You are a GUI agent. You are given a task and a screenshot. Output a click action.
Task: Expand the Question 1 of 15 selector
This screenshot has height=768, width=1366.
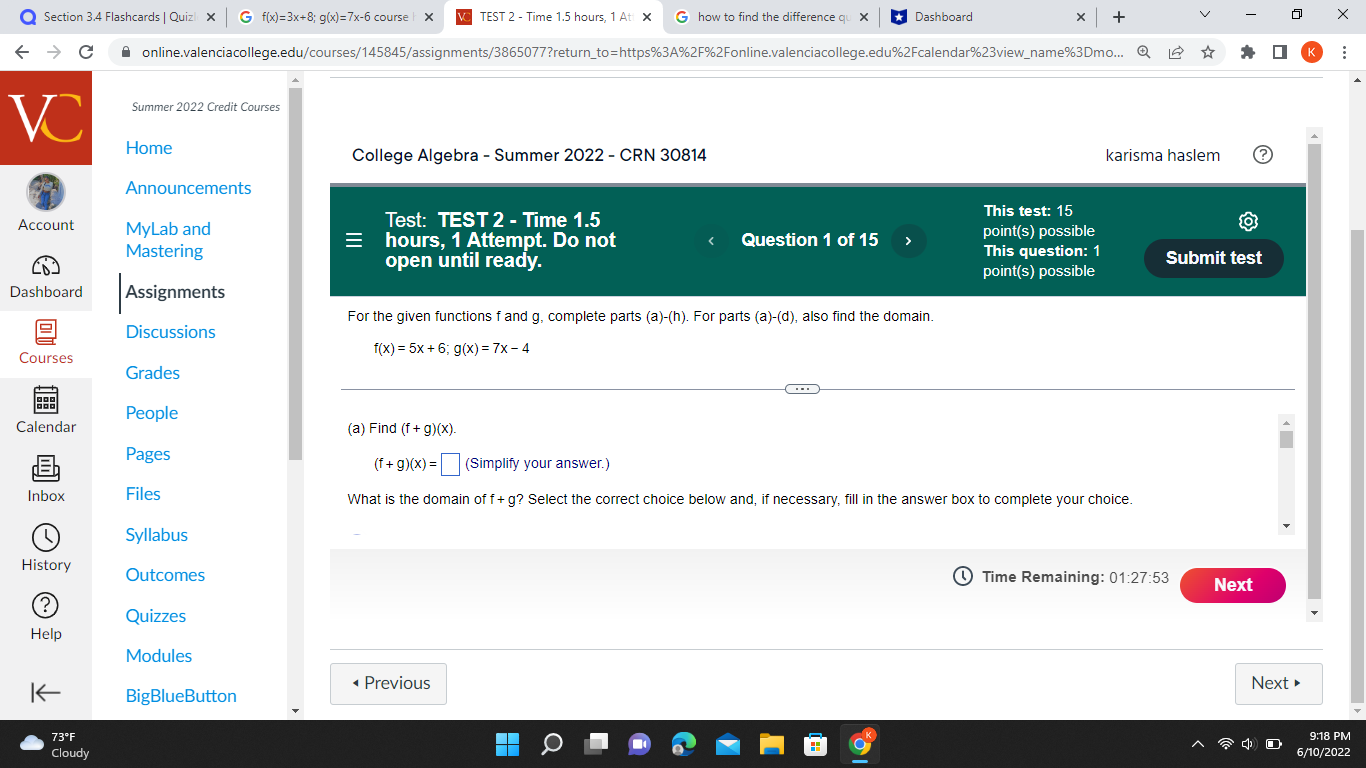[809, 240]
